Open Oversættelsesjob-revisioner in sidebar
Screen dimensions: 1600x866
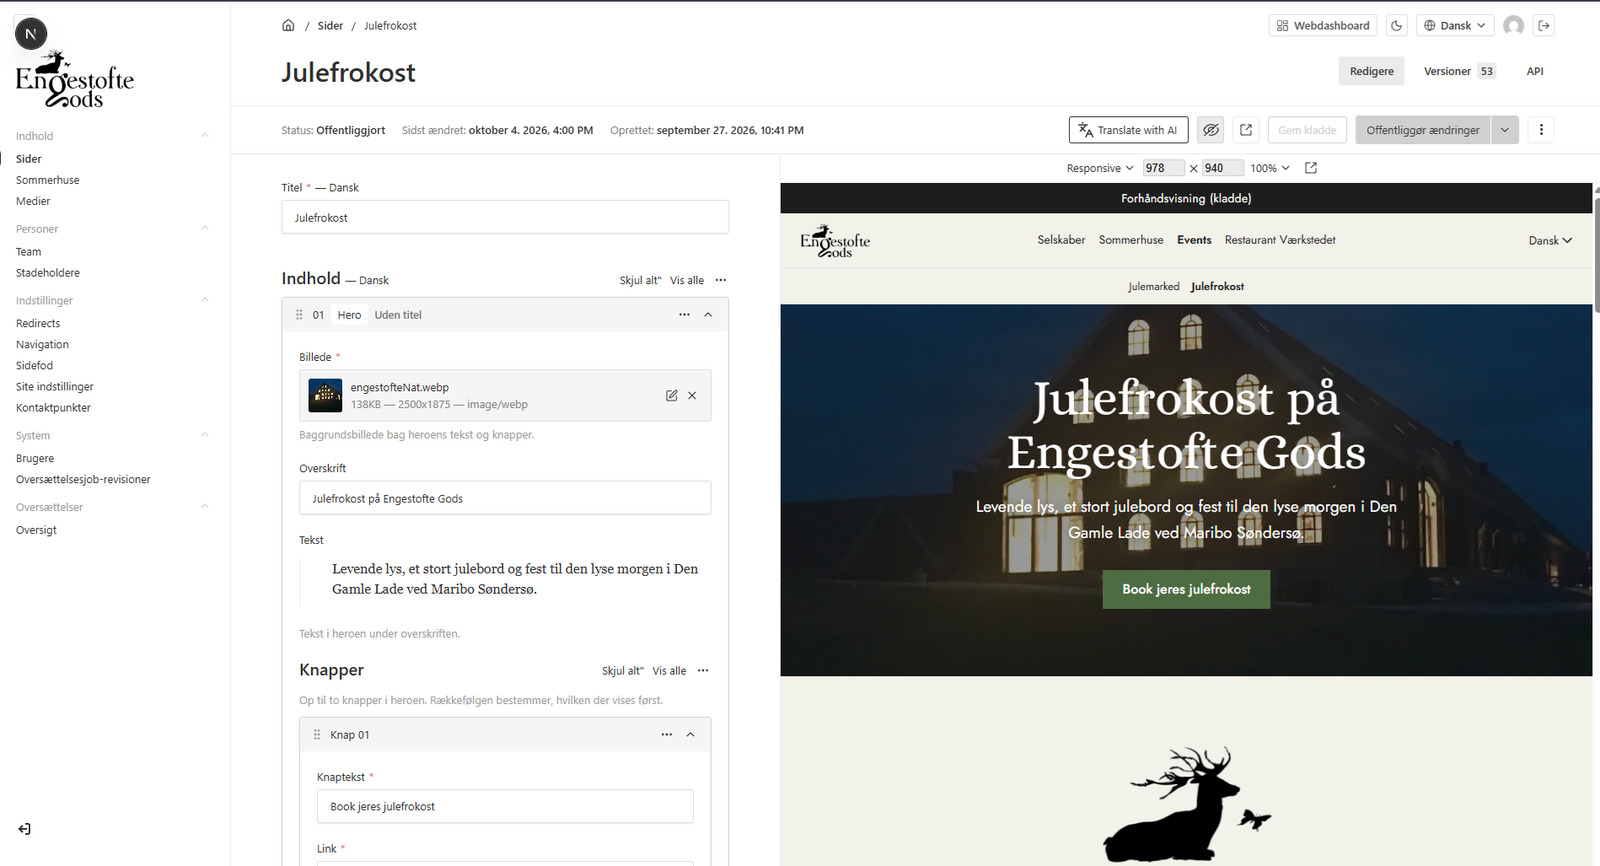tap(83, 480)
